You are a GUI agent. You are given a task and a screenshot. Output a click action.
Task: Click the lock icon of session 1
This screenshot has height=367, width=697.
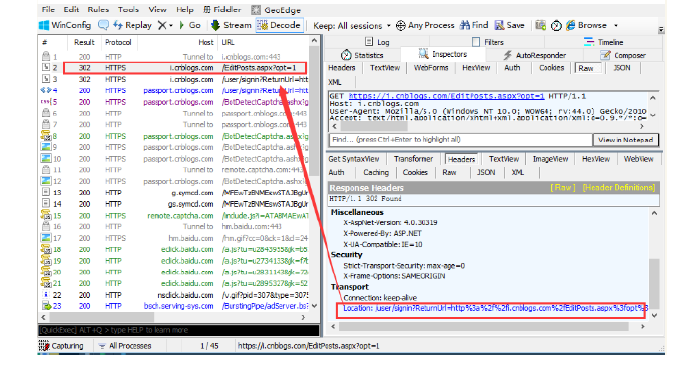coord(46,56)
